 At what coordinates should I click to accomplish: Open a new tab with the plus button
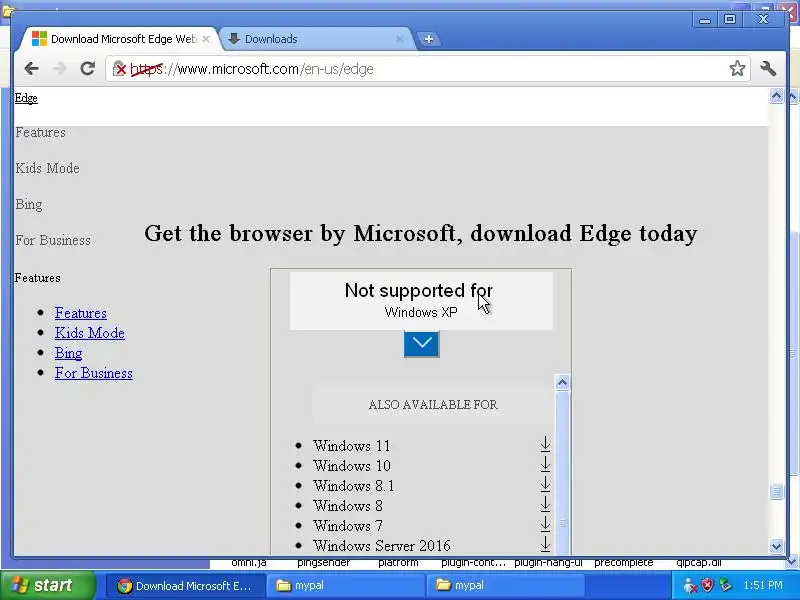[x=429, y=39]
